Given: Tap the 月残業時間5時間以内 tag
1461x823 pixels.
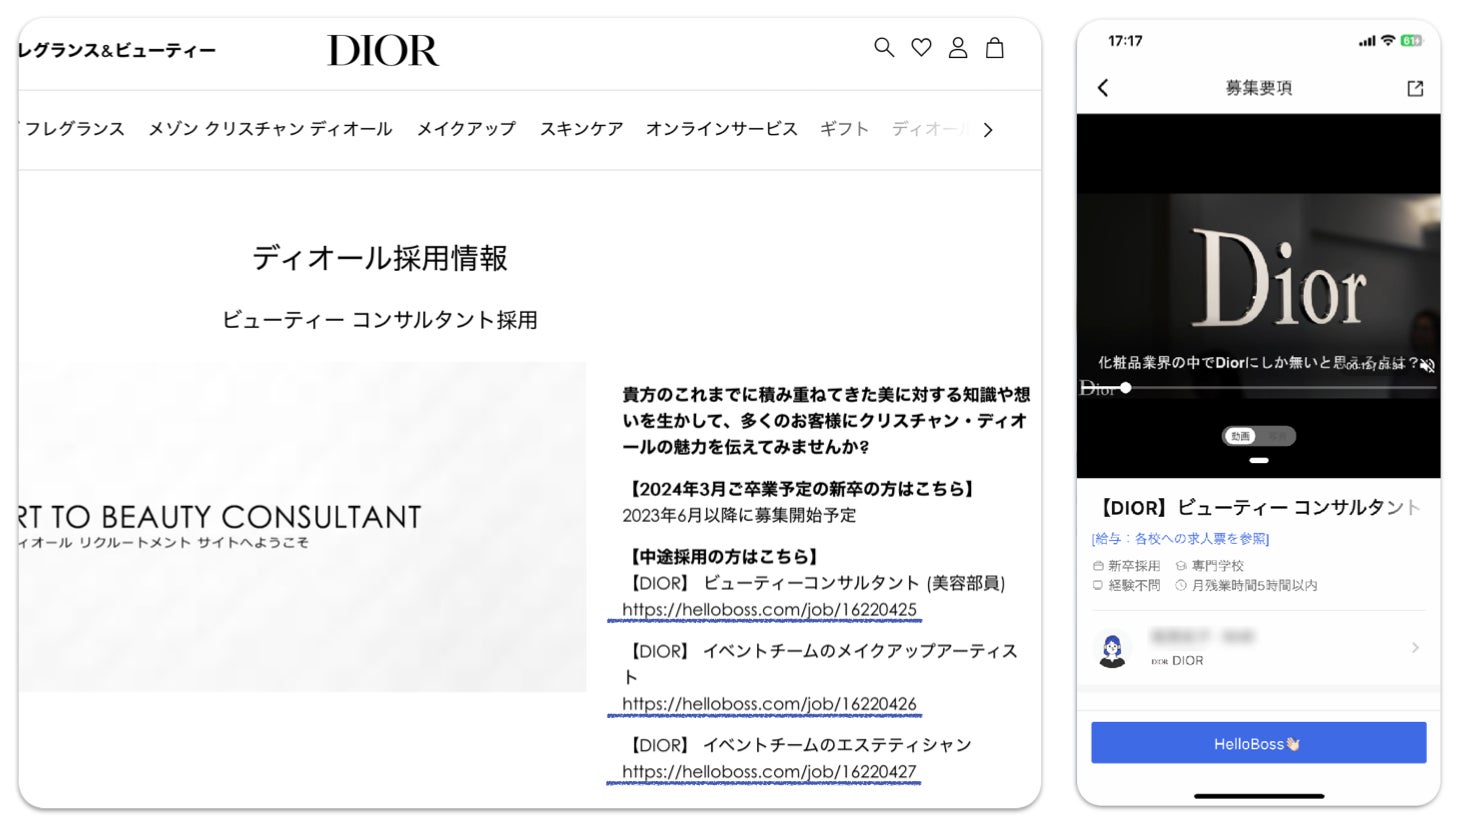Looking at the screenshot, I should tap(1246, 586).
